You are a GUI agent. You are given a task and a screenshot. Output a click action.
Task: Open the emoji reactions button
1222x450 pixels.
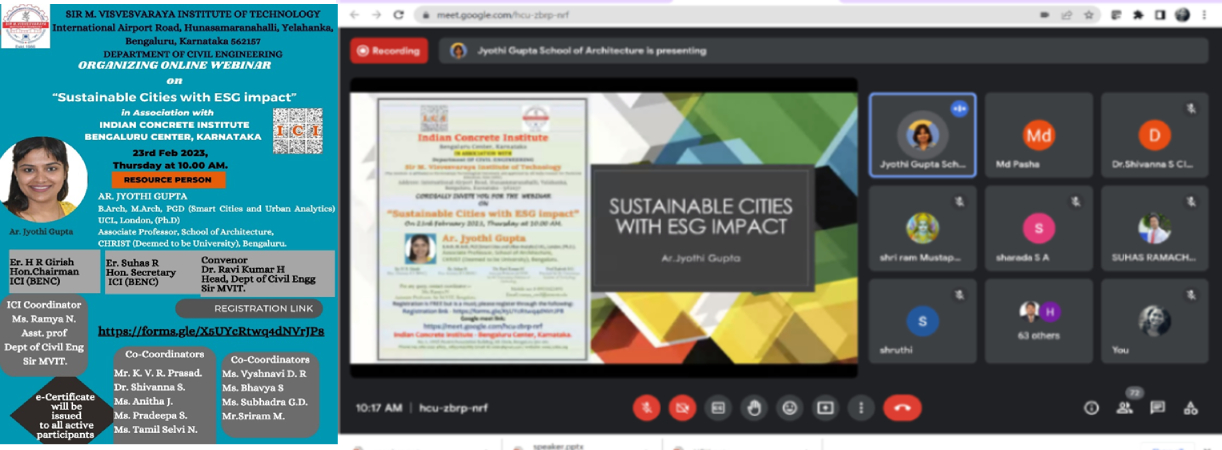pyautogui.click(x=790, y=407)
